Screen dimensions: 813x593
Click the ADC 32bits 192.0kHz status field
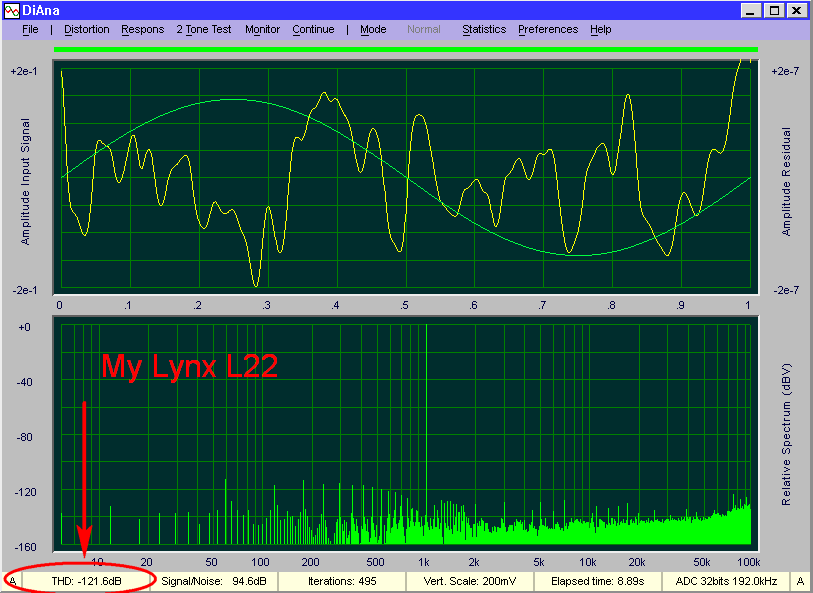point(726,582)
